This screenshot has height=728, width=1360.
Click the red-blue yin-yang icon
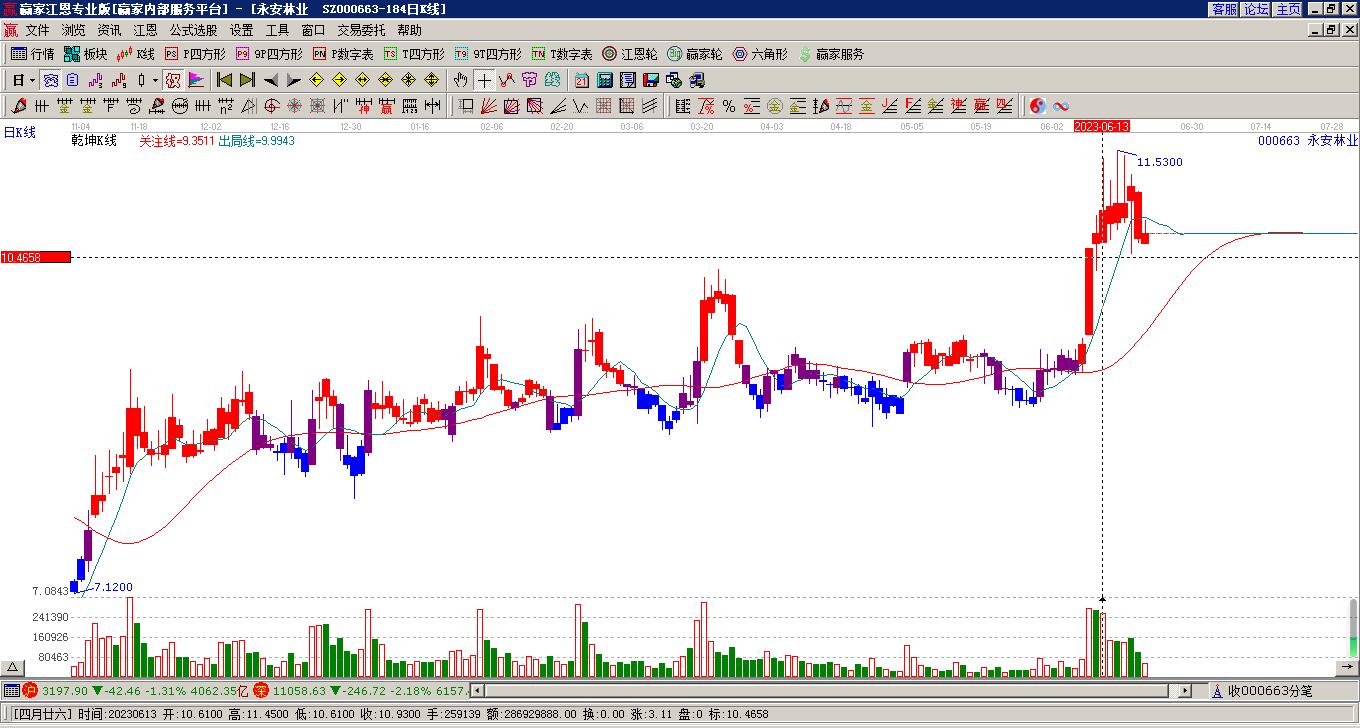(1038, 106)
